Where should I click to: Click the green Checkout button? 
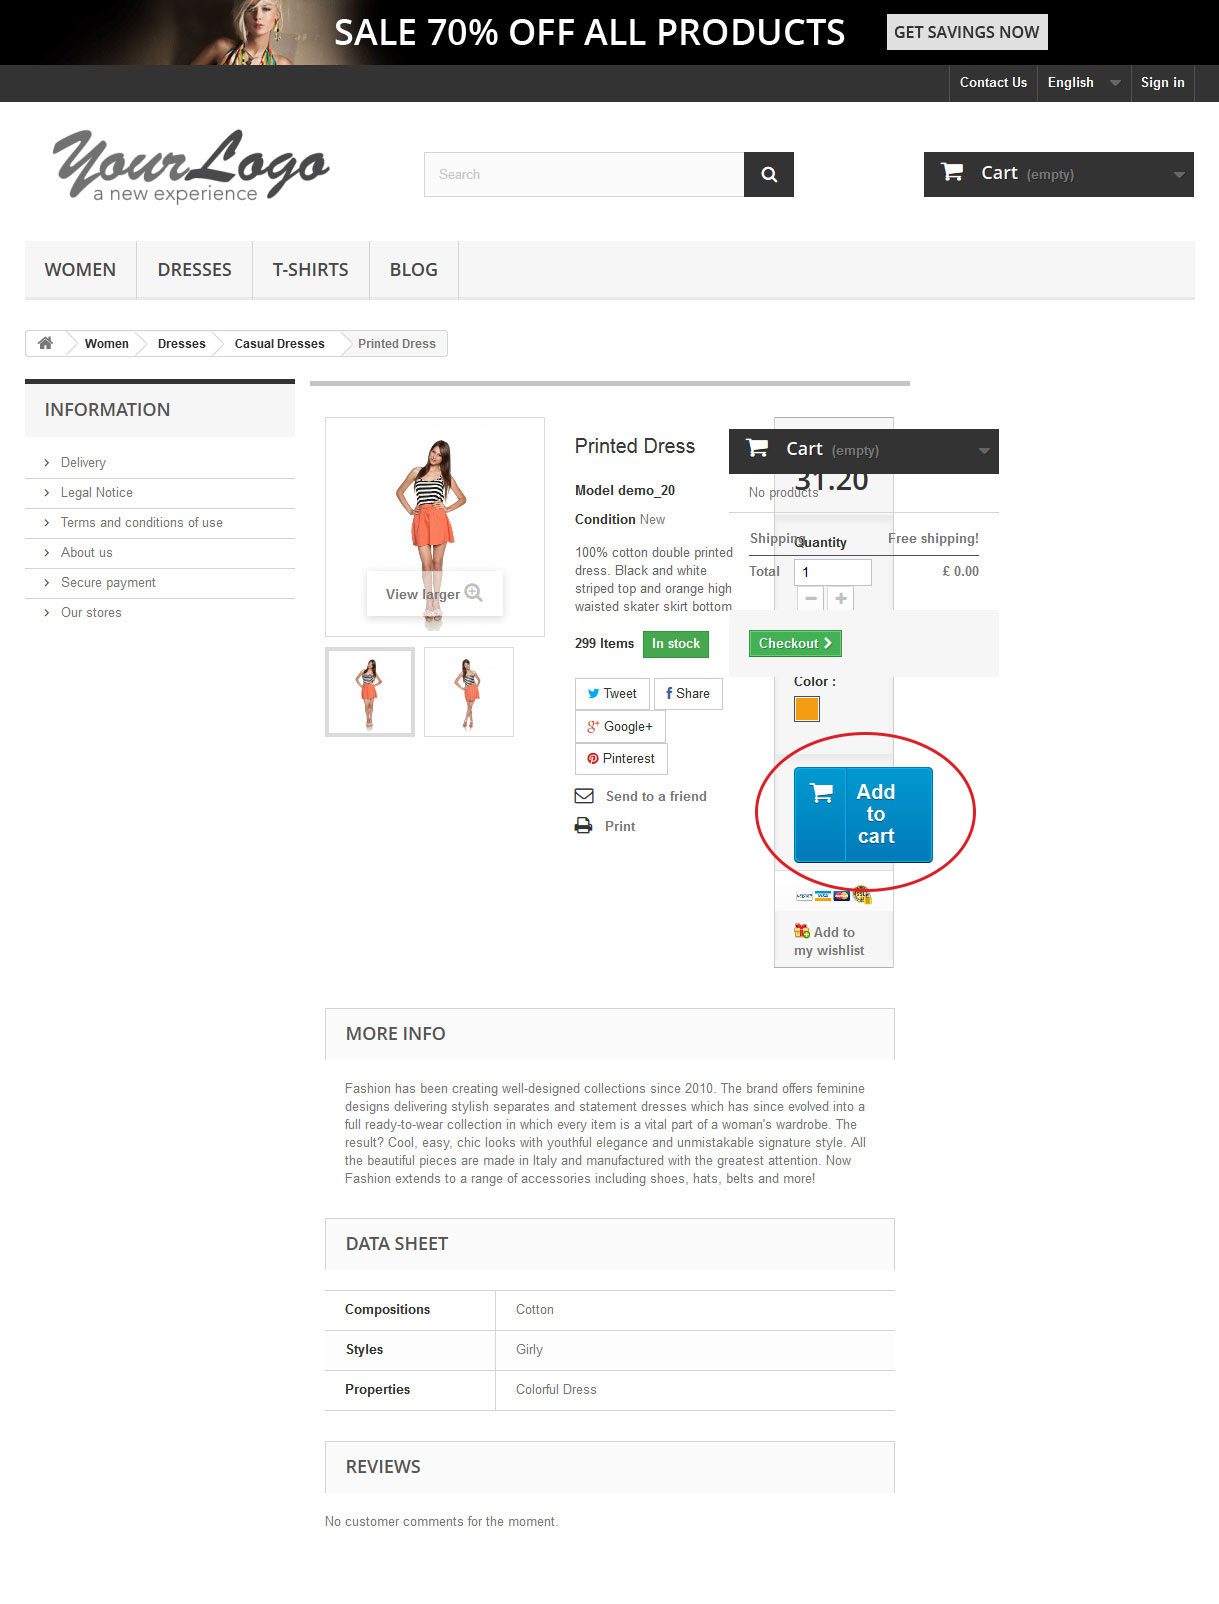(795, 643)
